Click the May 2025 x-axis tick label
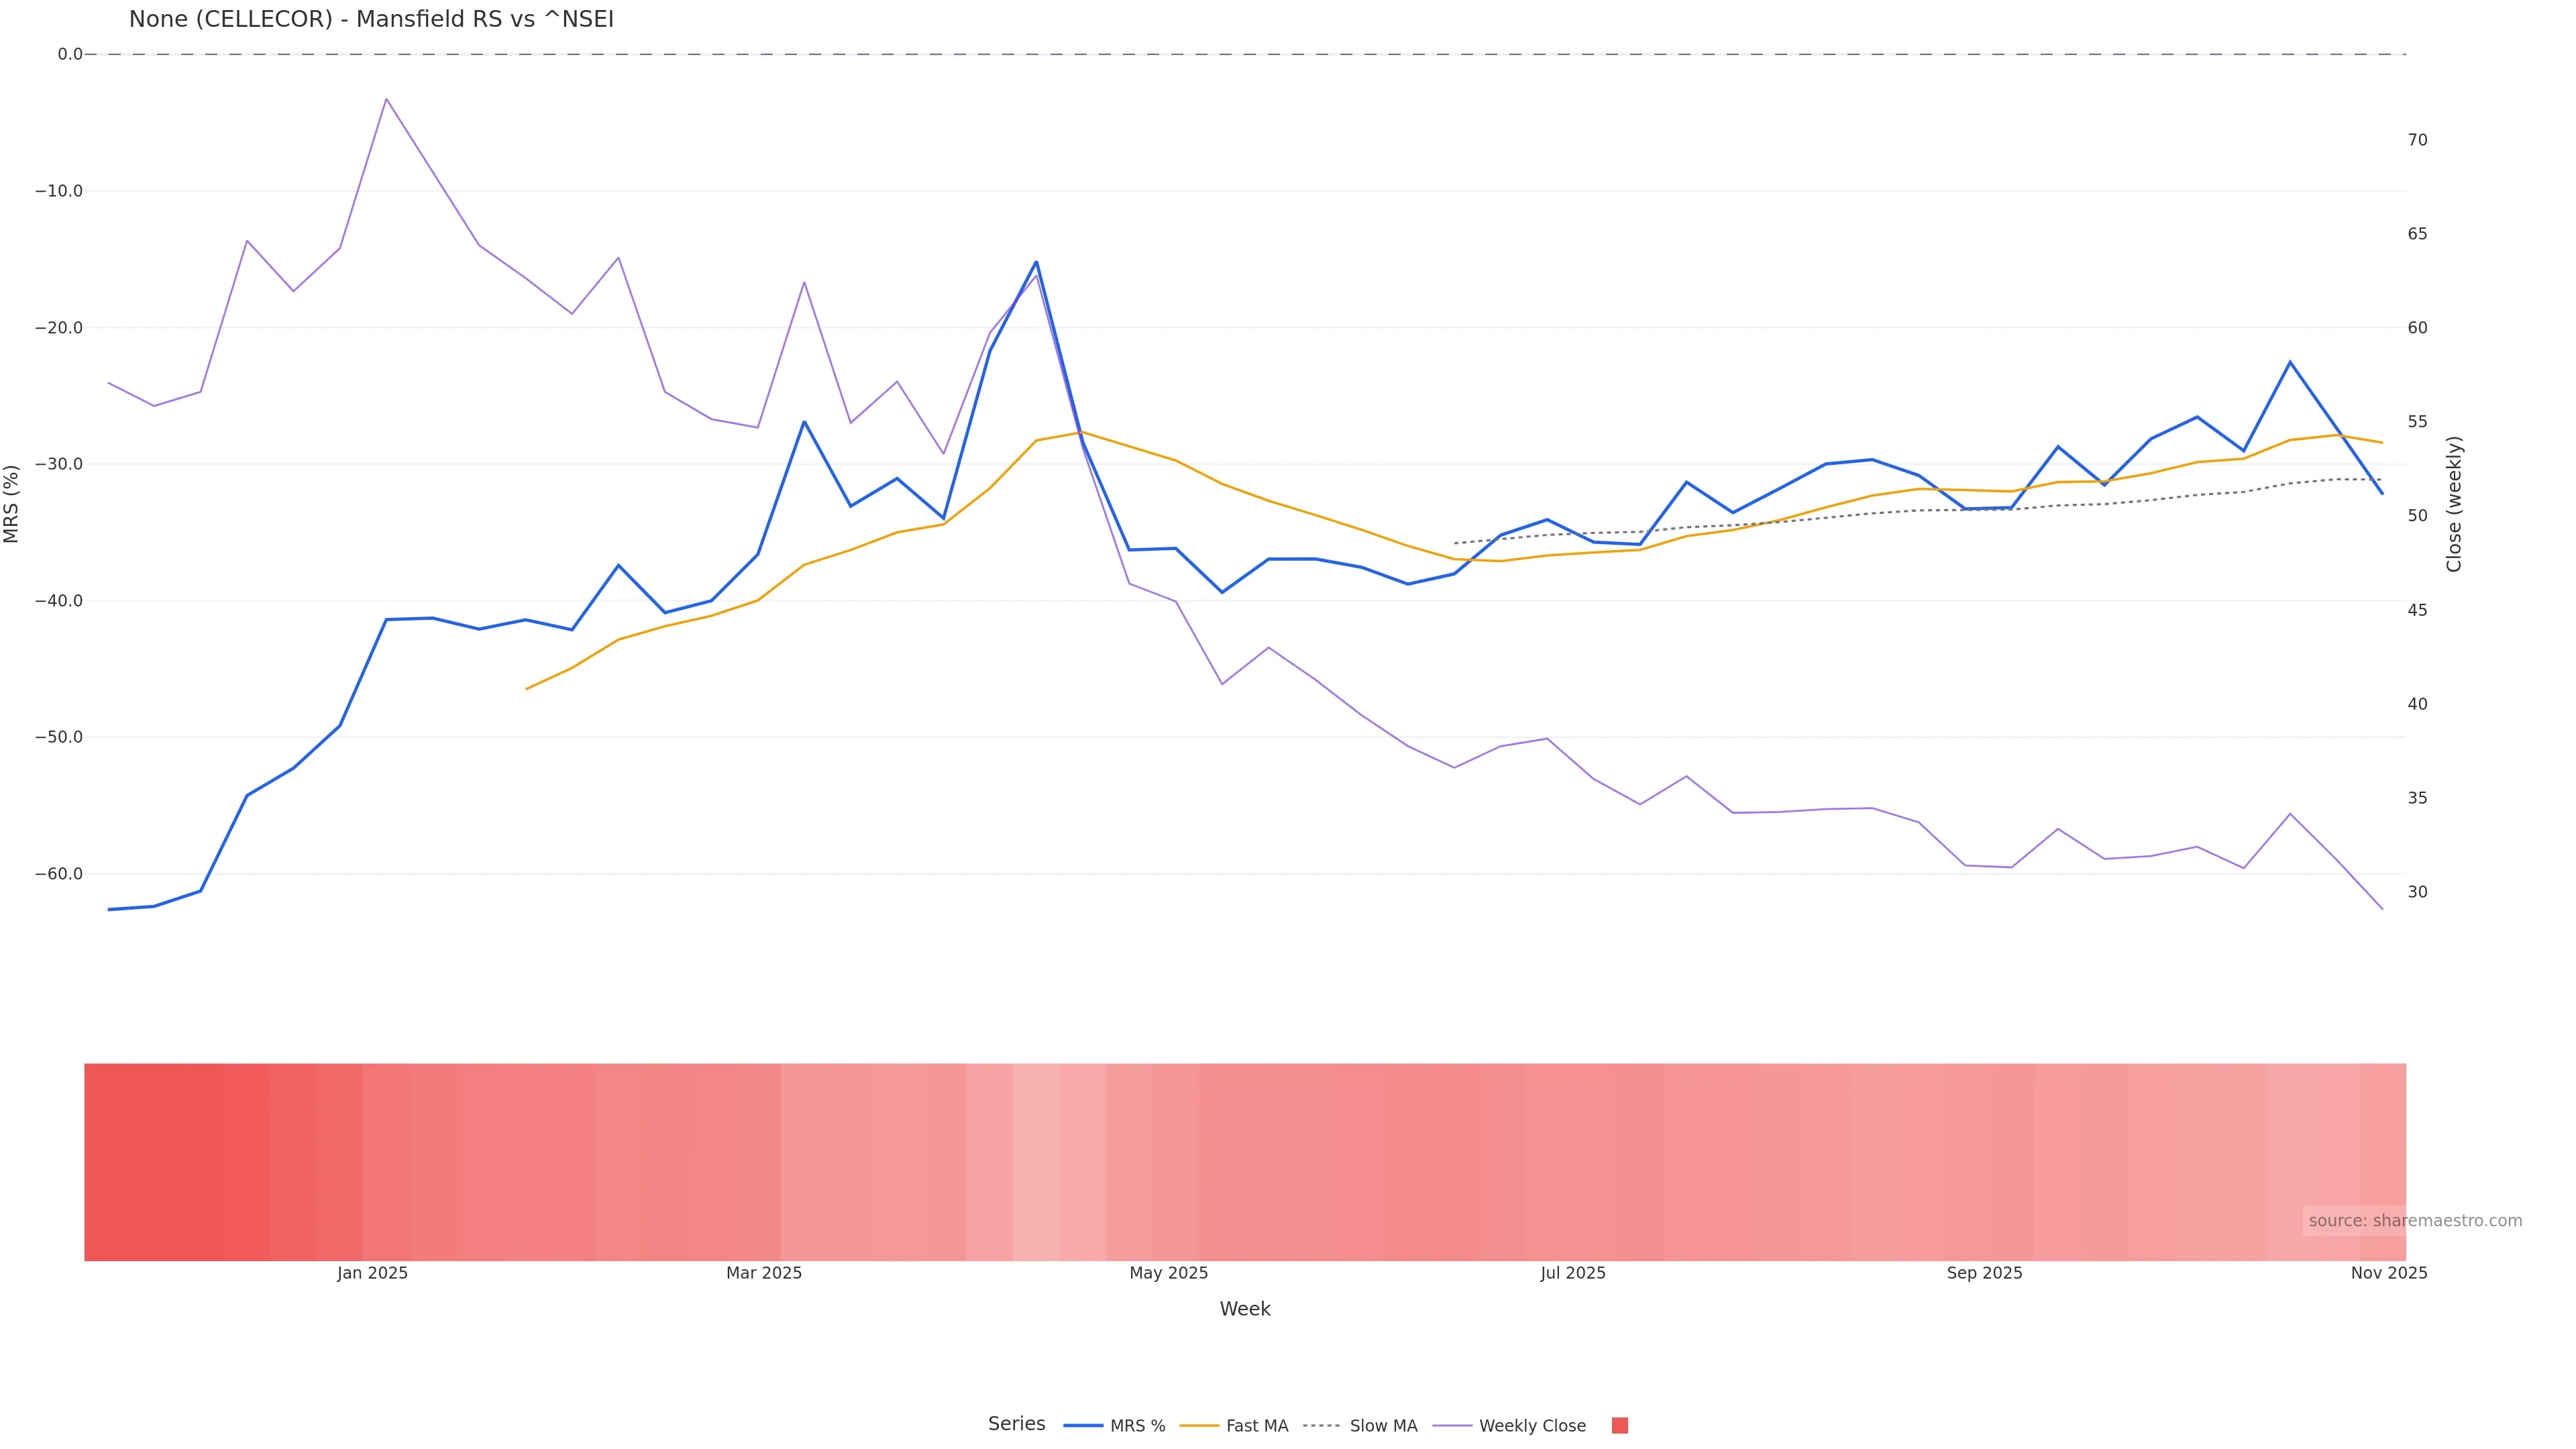The image size is (2576, 1449). coord(1168,1273)
